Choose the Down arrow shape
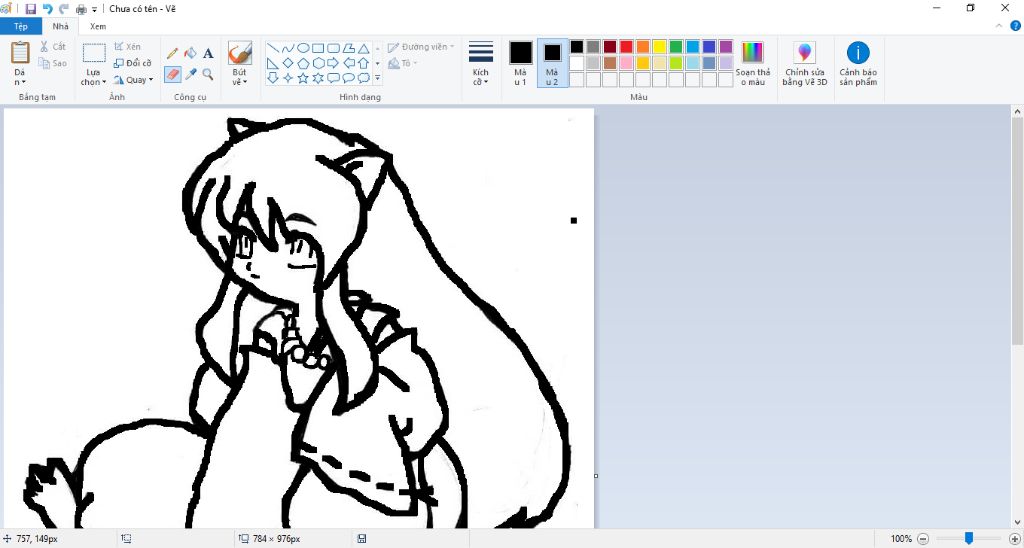1024x548 pixels. 273,78
